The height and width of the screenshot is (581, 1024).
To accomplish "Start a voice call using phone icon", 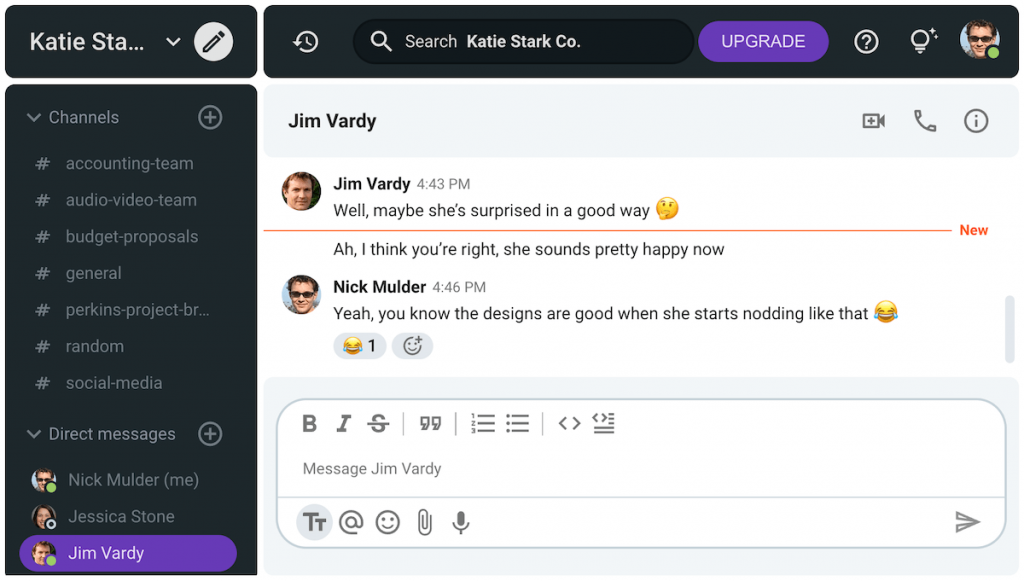I will pos(925,121).
